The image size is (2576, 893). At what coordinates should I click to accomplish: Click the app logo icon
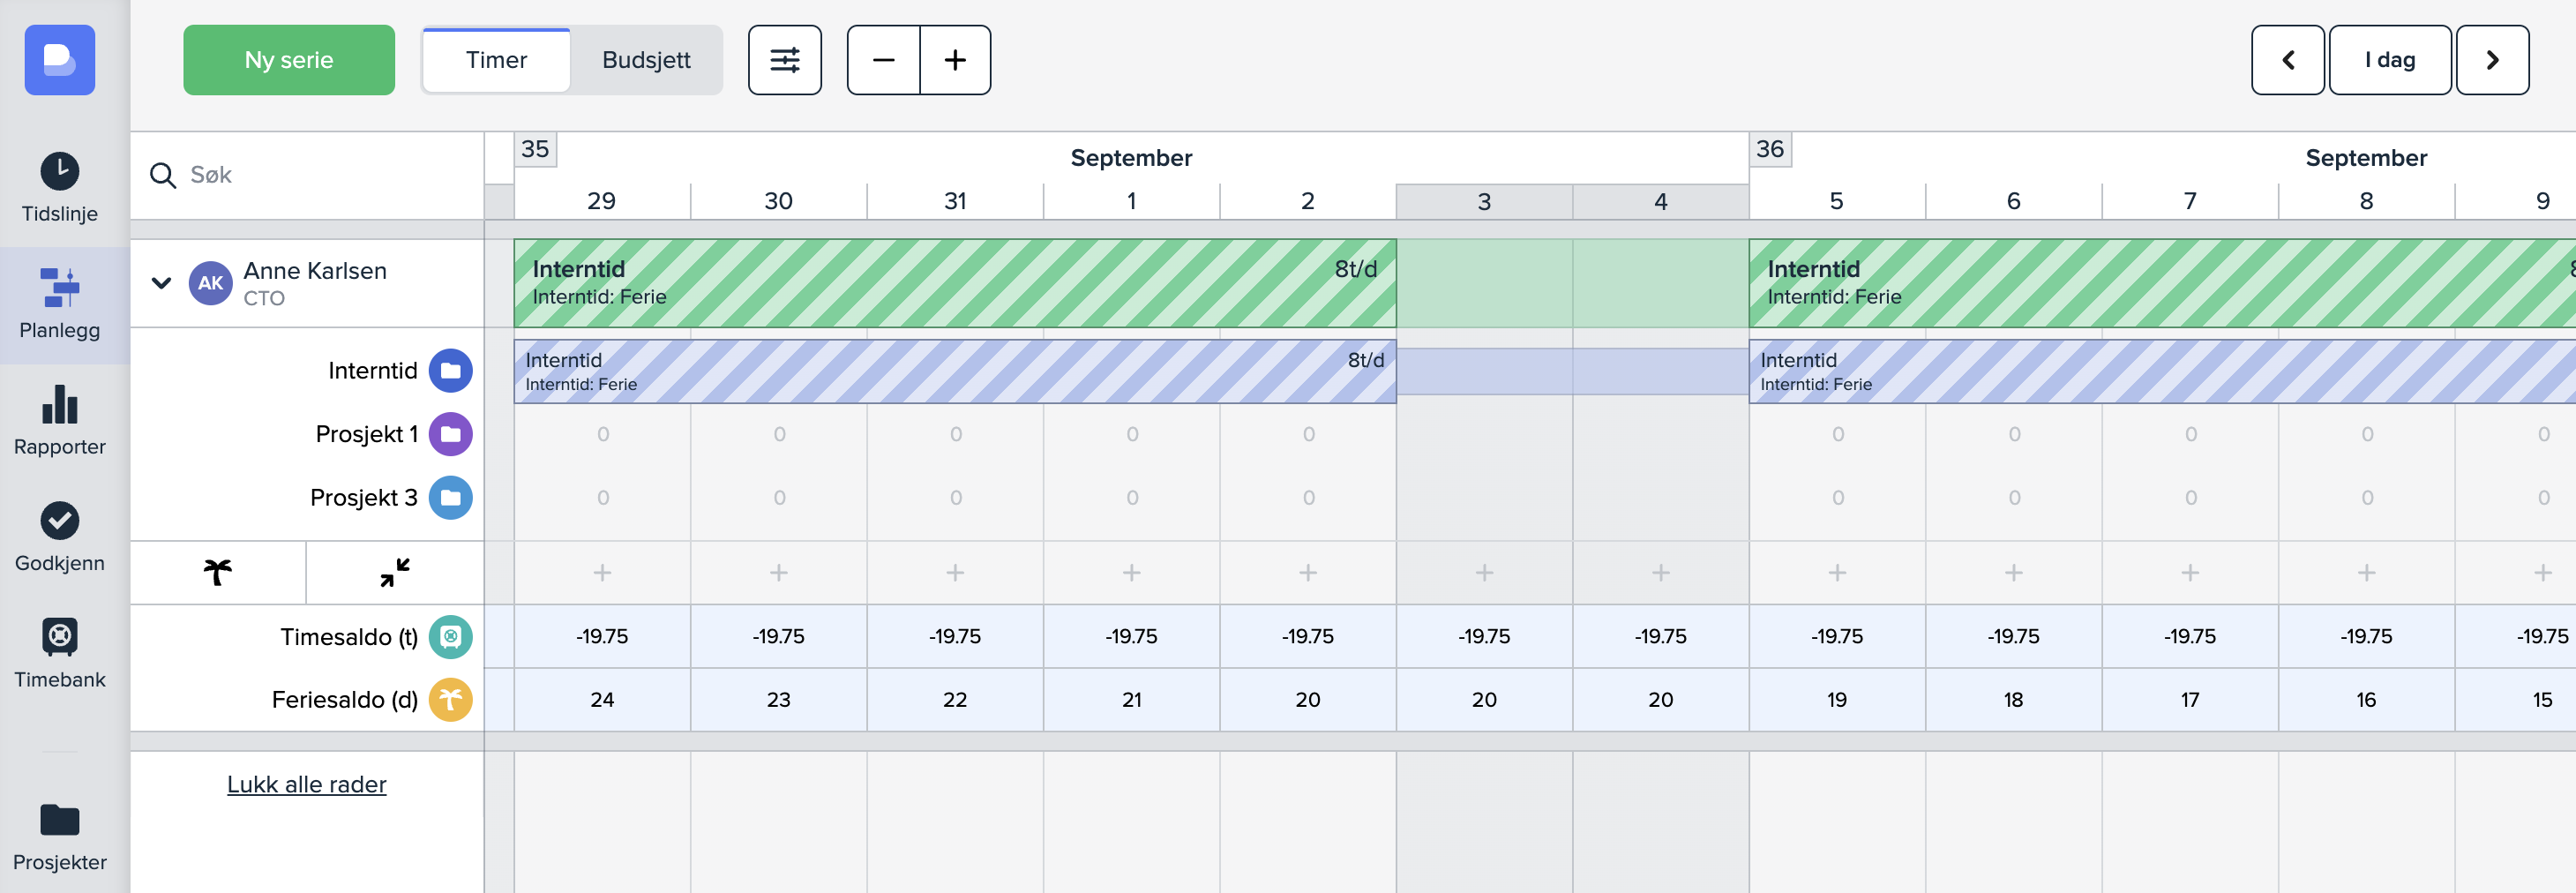(60, 60)
